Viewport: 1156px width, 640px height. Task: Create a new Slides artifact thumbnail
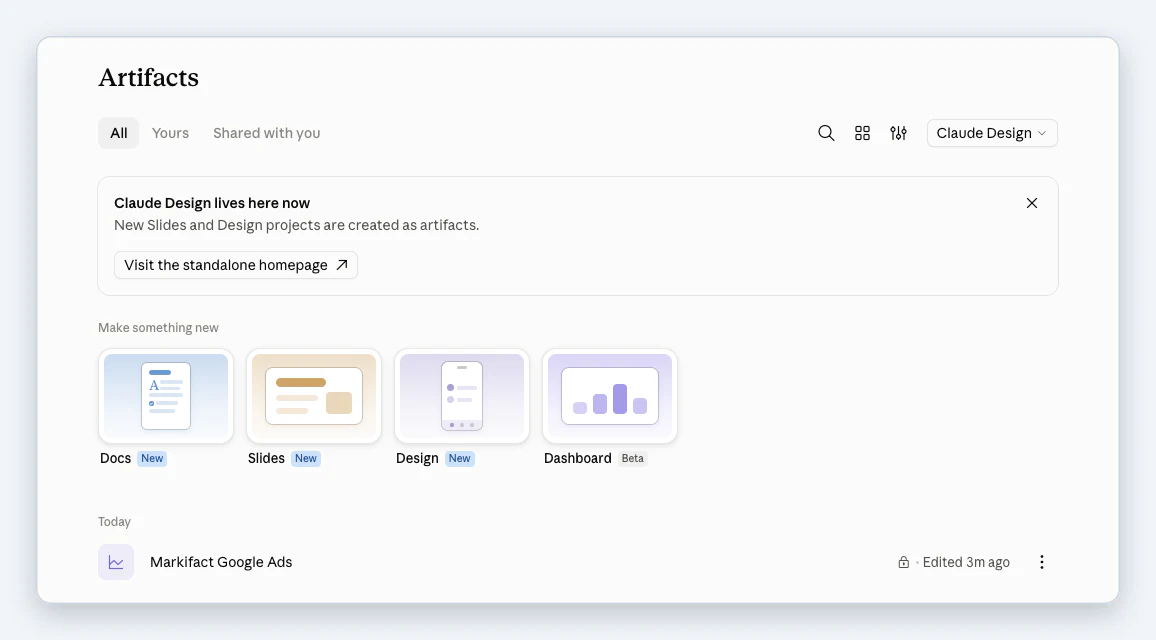[314, 396]
